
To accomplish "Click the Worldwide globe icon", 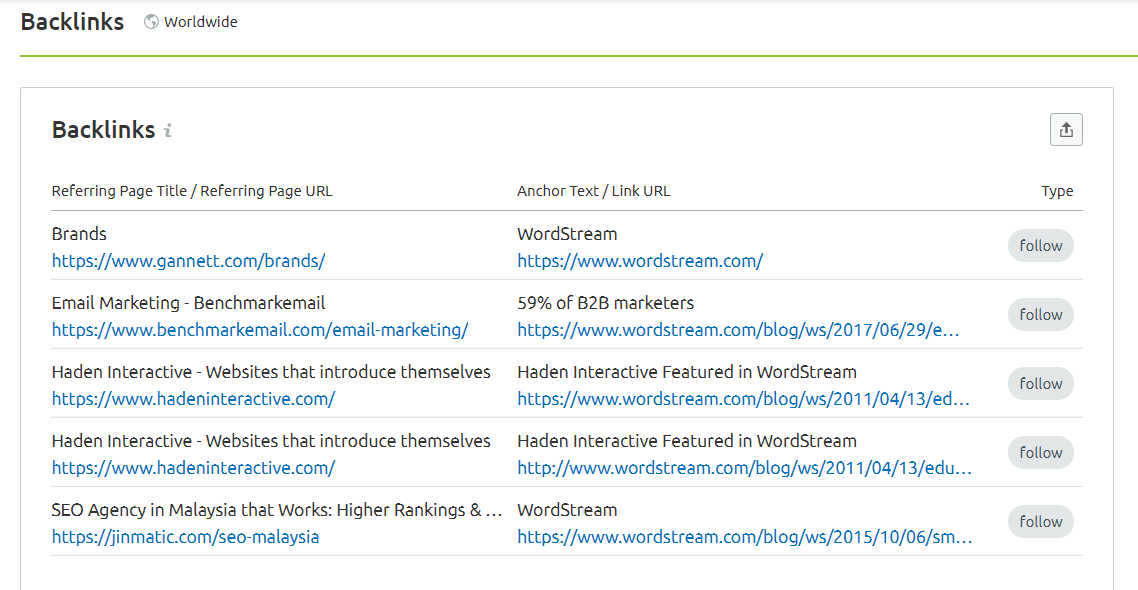I will tap(151, 22).
